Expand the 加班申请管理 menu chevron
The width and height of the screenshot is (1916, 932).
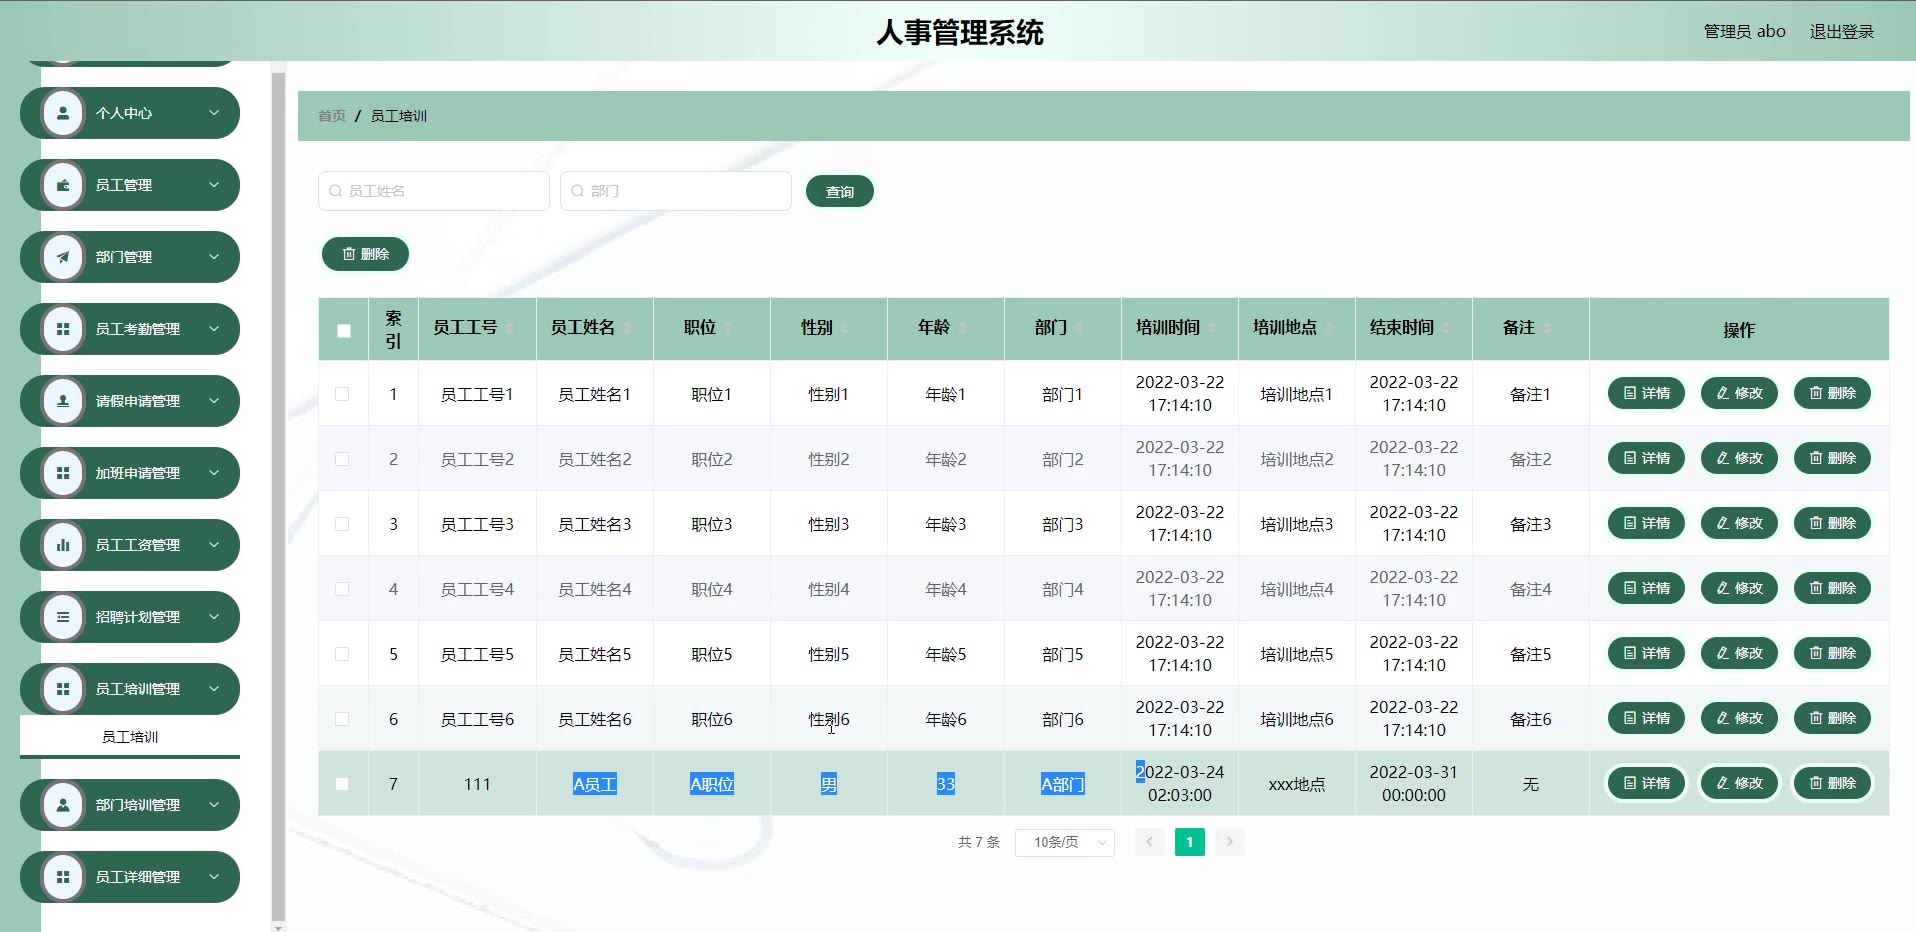click(214, 473)
